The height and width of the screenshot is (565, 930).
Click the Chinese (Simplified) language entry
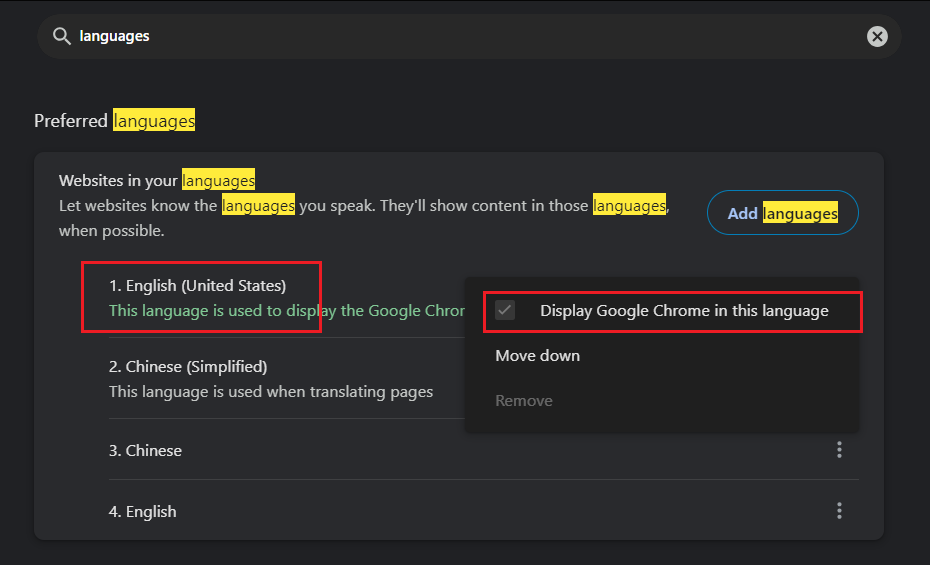pyautogui.click(x=188, y=367)
